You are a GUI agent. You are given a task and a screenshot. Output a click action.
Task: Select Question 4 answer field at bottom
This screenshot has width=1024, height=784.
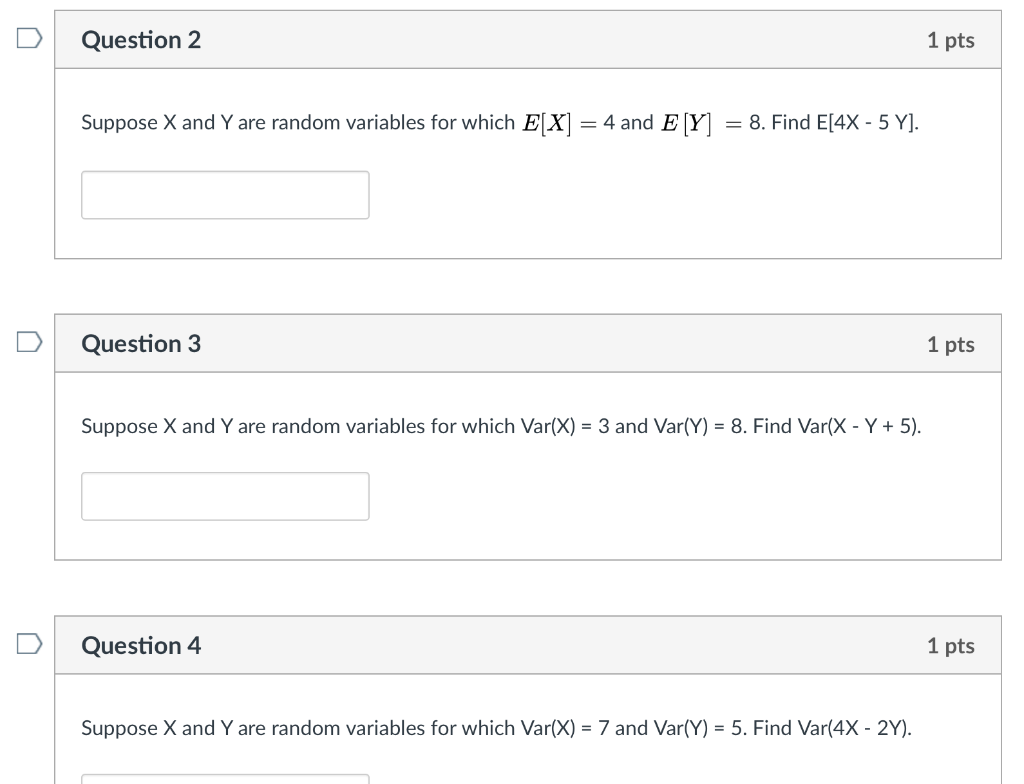[x=225, y=779]
